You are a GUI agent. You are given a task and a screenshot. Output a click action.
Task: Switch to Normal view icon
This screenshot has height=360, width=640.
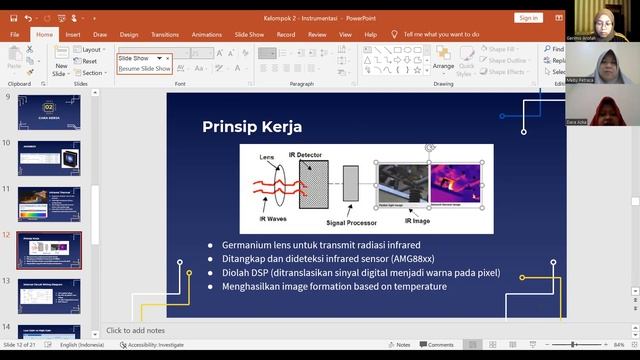[x=473, y=345]
